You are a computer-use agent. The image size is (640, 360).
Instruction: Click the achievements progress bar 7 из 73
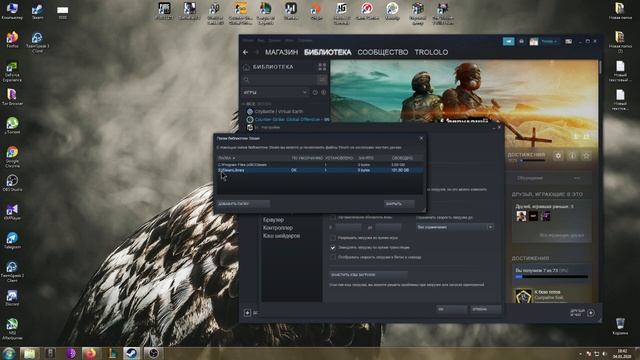pos(551,277)
